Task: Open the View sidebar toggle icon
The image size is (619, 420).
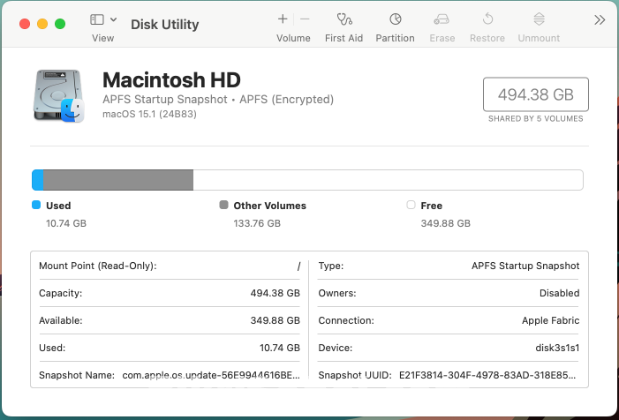Action: pyautogui.click(x=97, y=19)
